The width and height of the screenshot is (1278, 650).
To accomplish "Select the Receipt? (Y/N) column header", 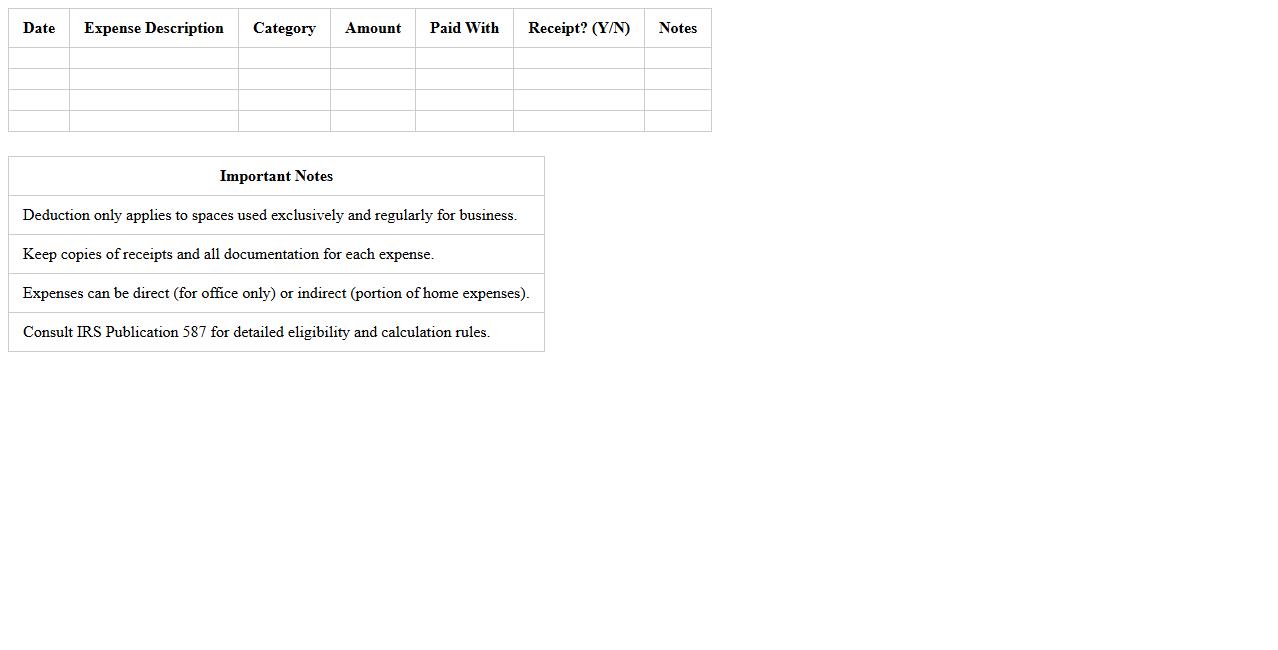I will (x=579, y=28).
